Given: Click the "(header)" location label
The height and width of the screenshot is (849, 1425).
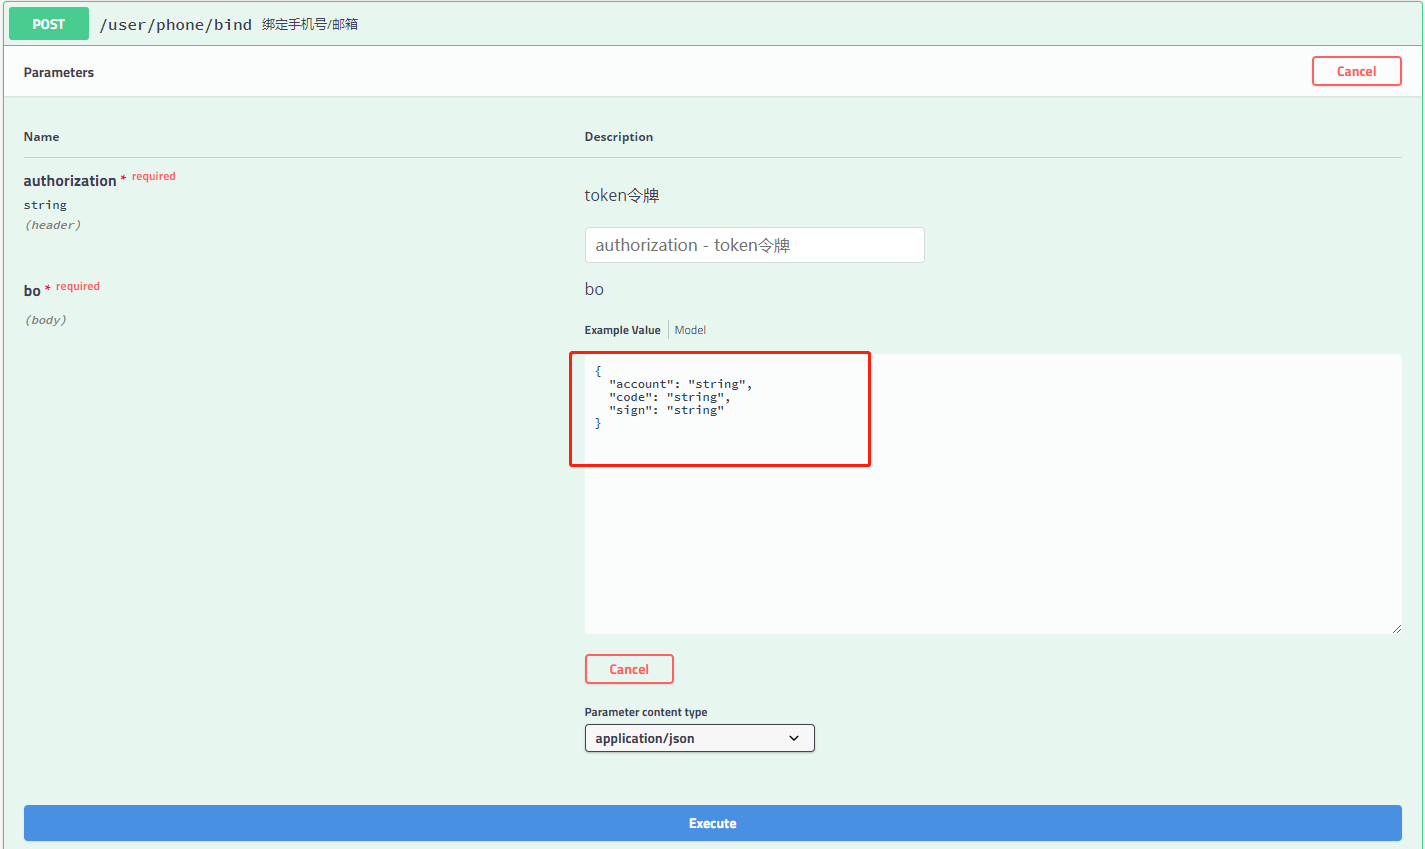Looking at the screenshot, I should [53, 225].
